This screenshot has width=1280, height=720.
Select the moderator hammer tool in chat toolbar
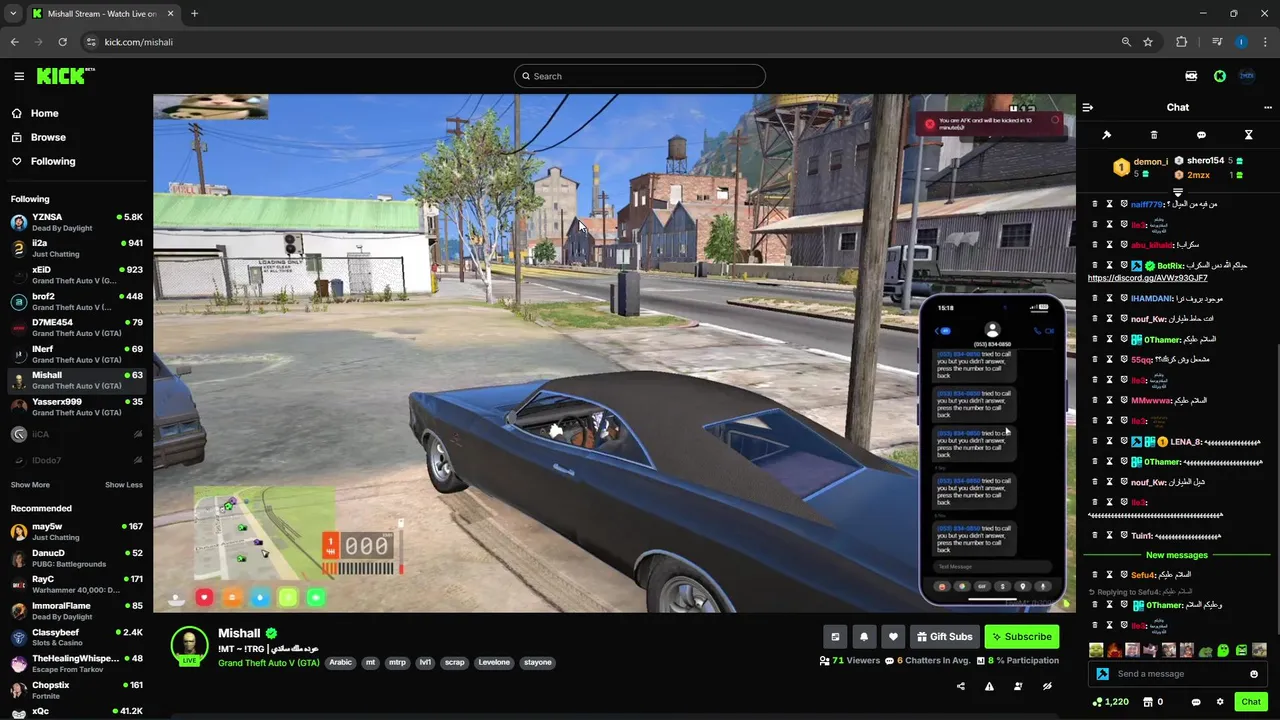[x=1107, y=135]
